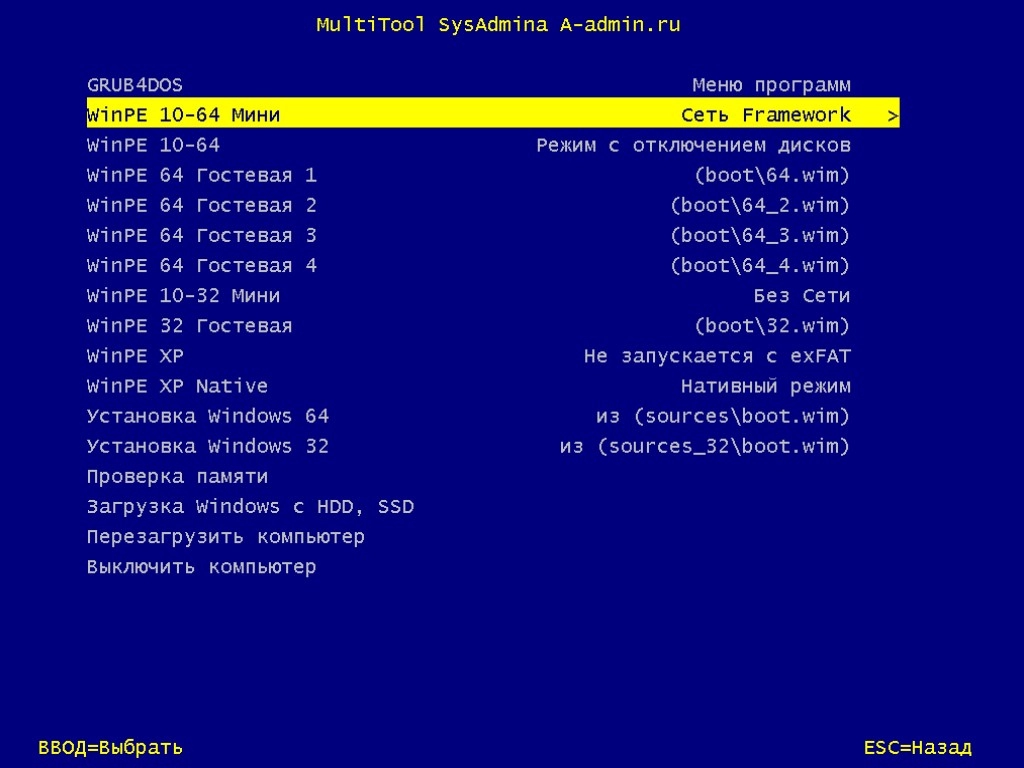
Task: Click the (boot\32.wim) text
Action: 772,325
